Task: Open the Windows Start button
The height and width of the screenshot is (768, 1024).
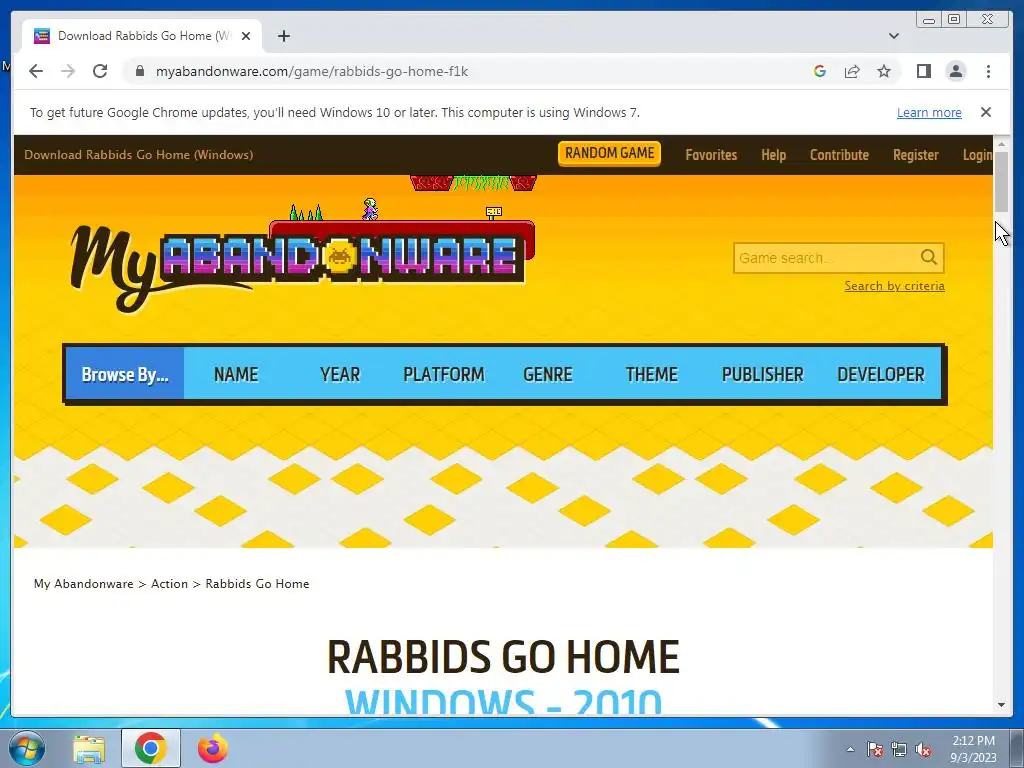Action: click(27, 748)
